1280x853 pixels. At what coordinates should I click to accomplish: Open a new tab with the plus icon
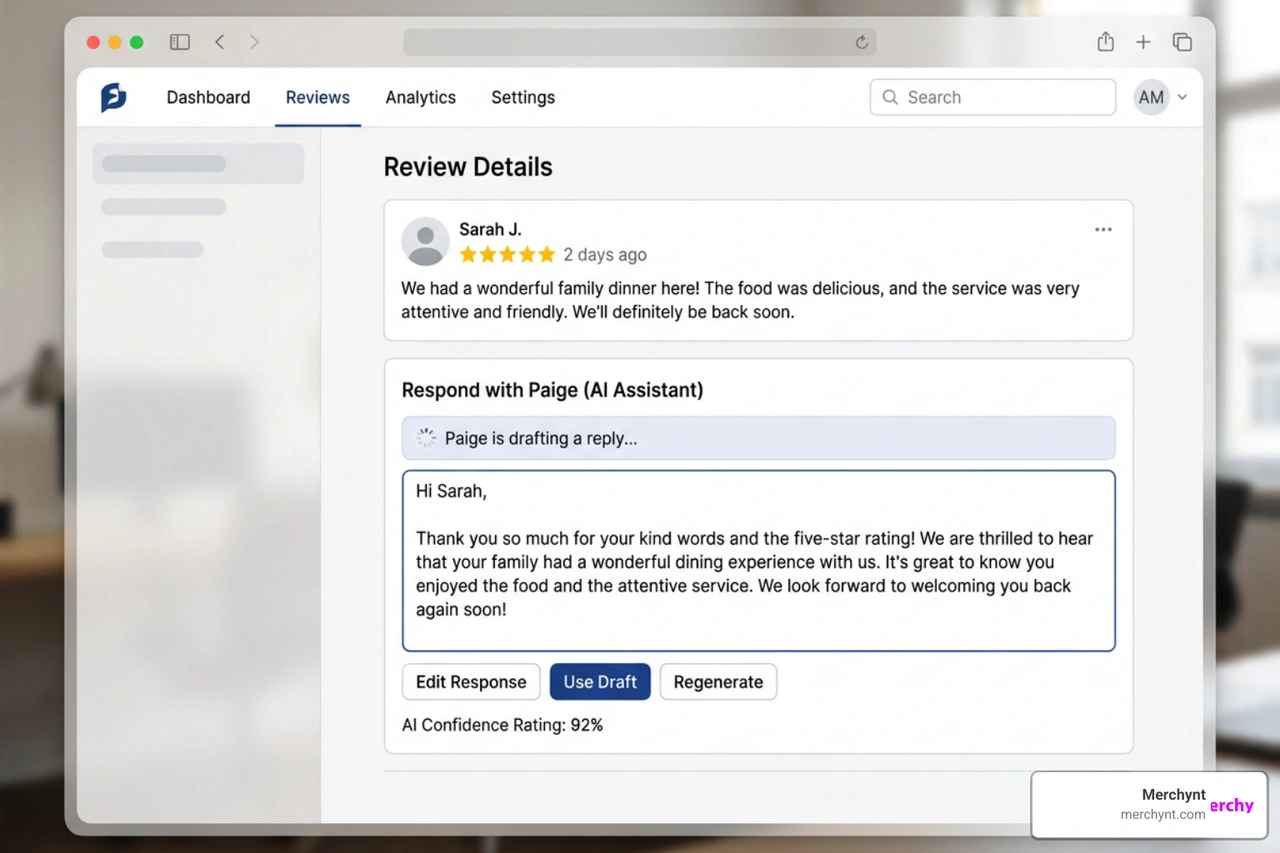(1143, 42)
